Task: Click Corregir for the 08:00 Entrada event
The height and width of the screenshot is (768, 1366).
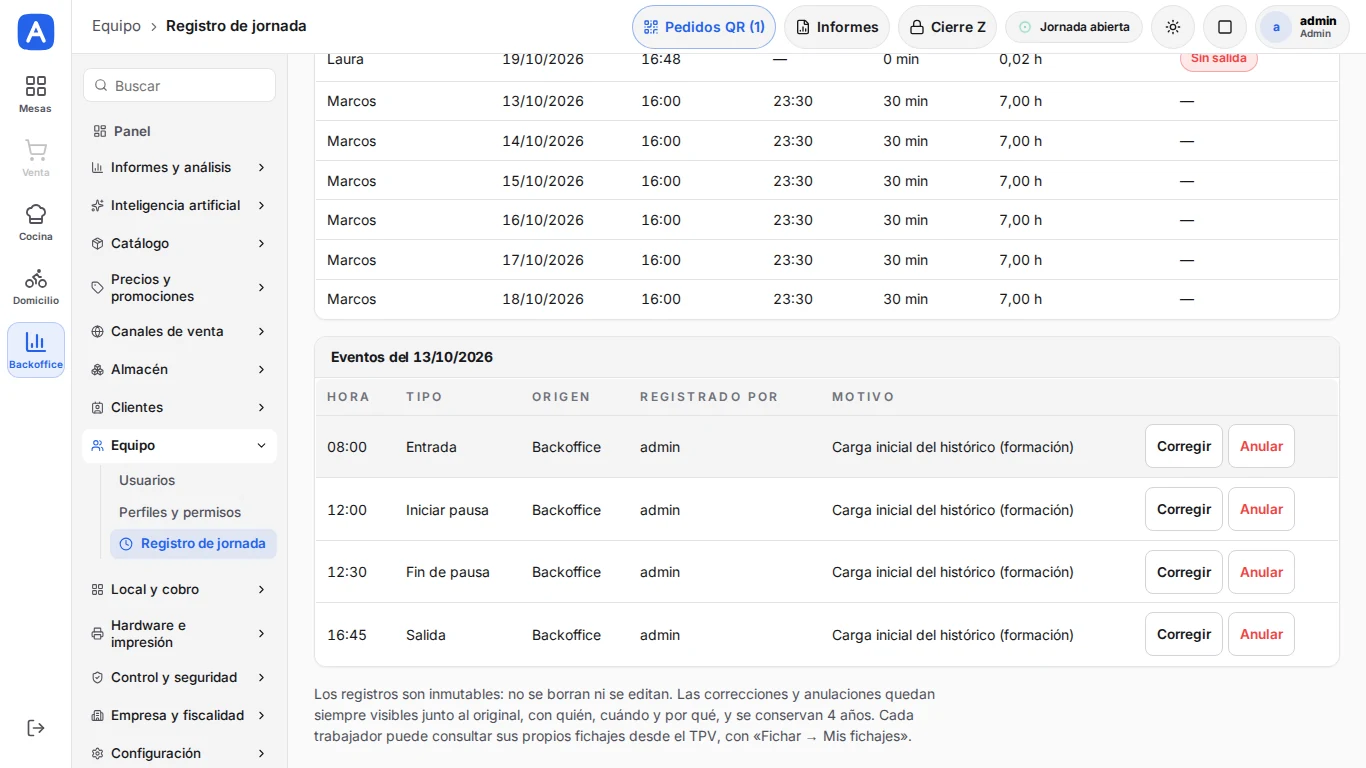Action: [x=1184, y=446]
